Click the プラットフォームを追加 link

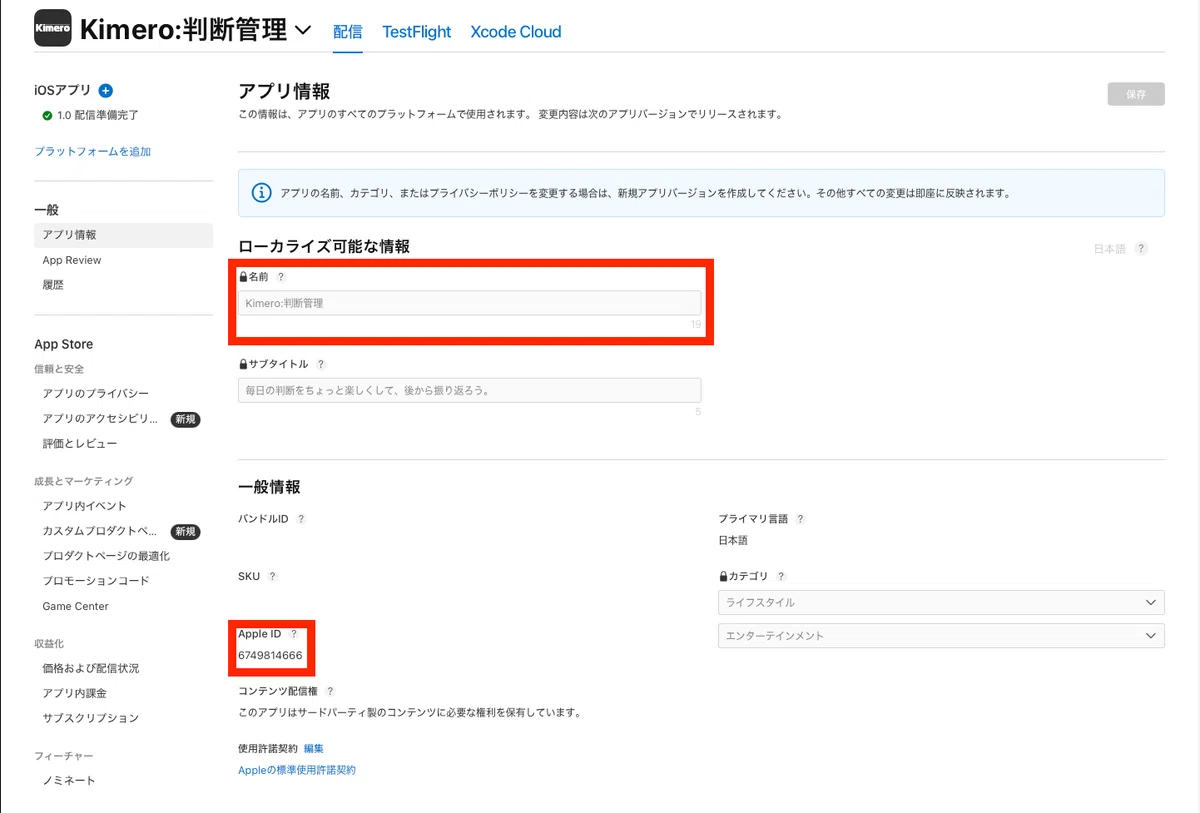93,152
